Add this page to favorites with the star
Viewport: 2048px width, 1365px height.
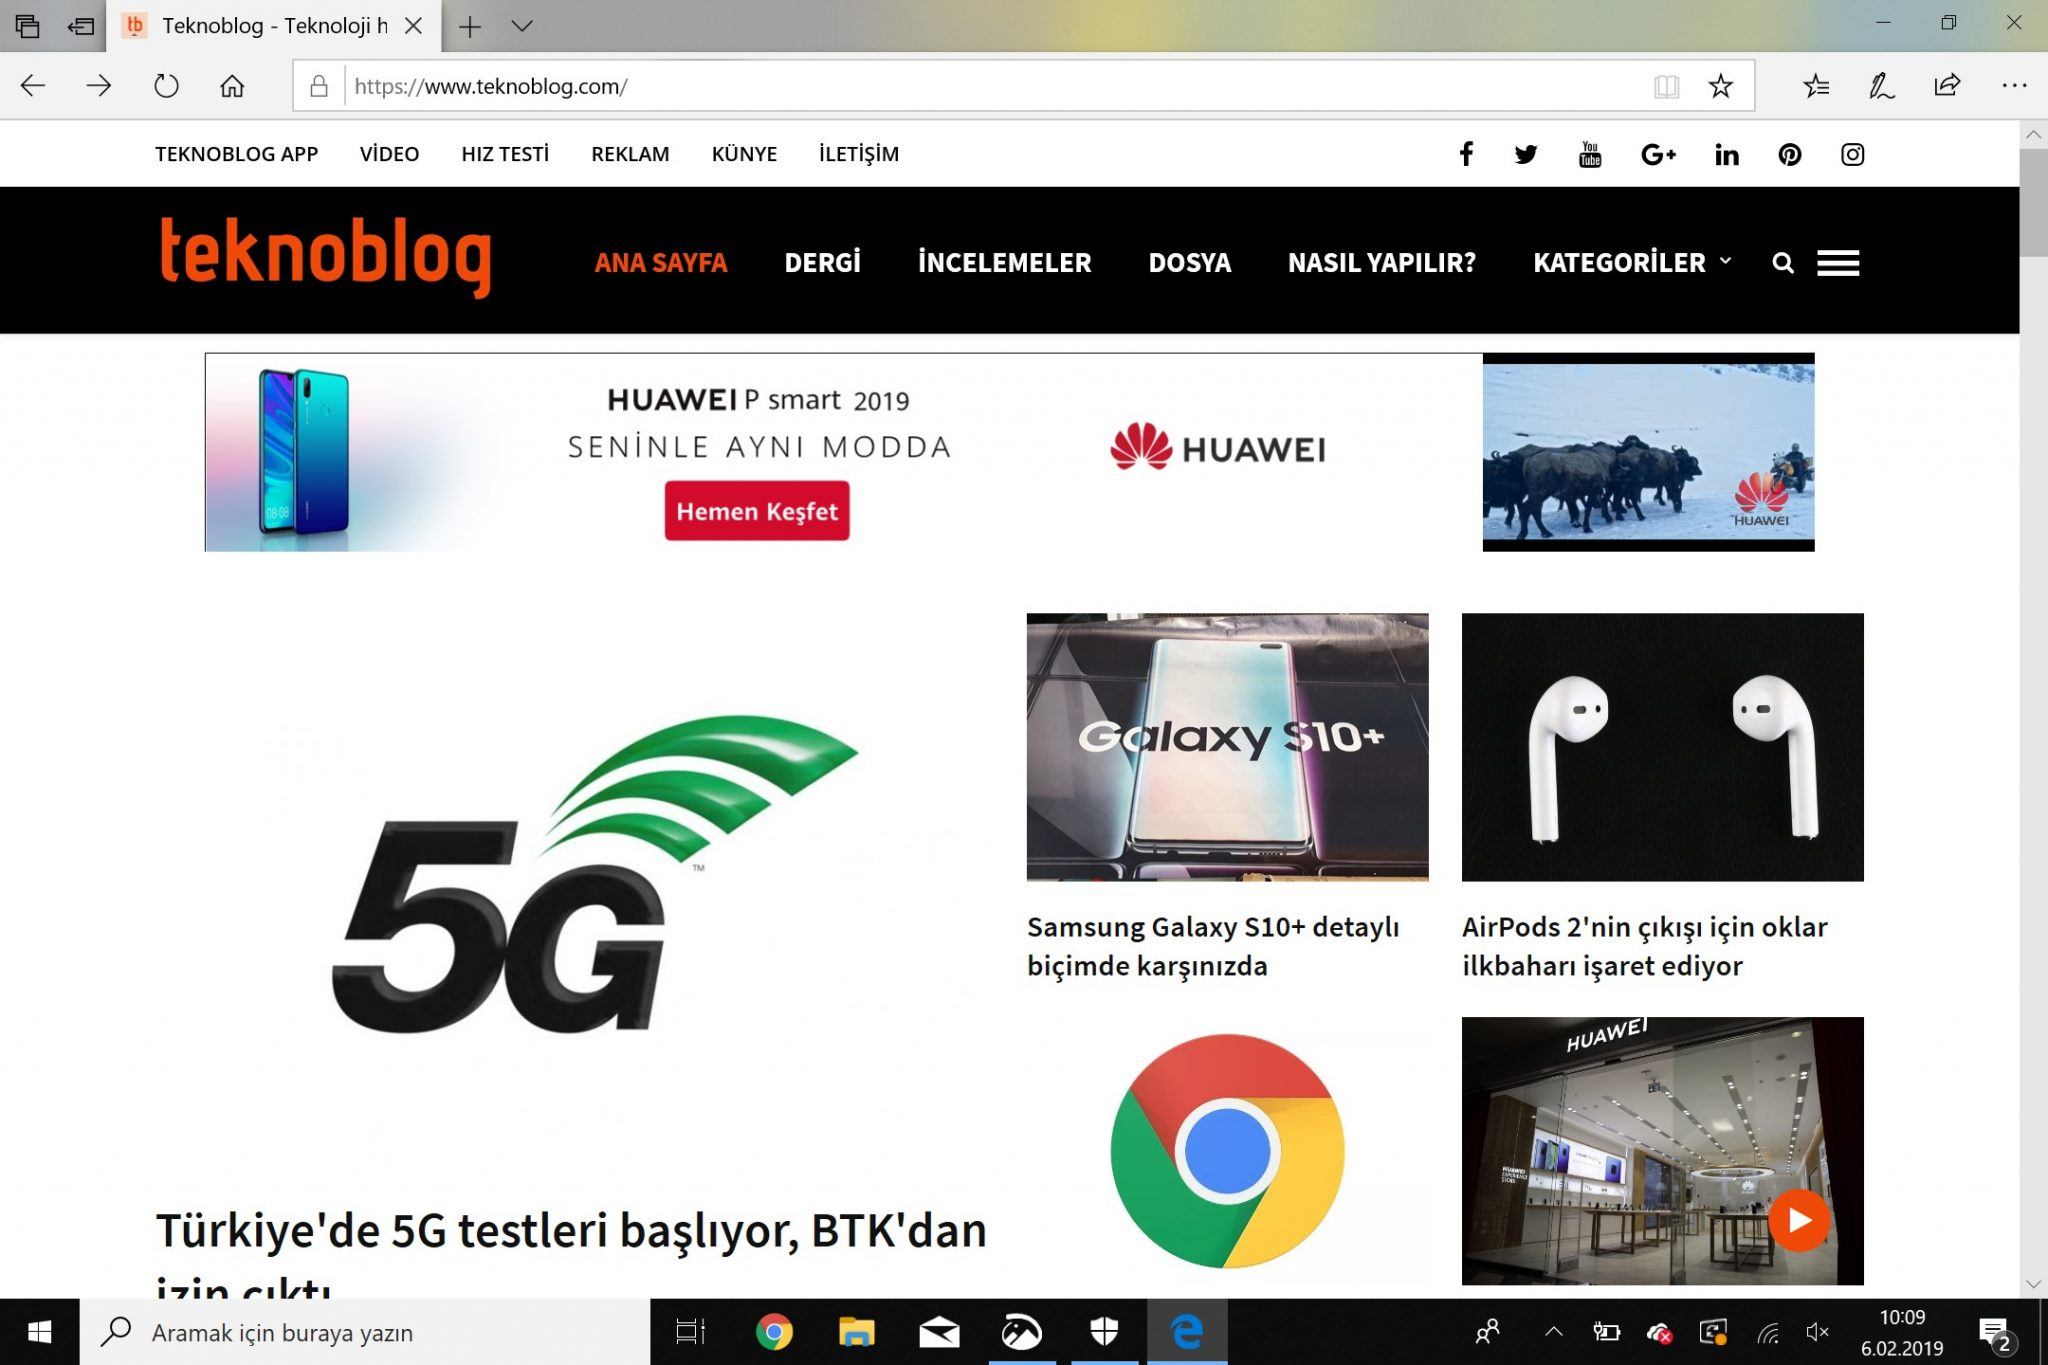(1720, 86)
